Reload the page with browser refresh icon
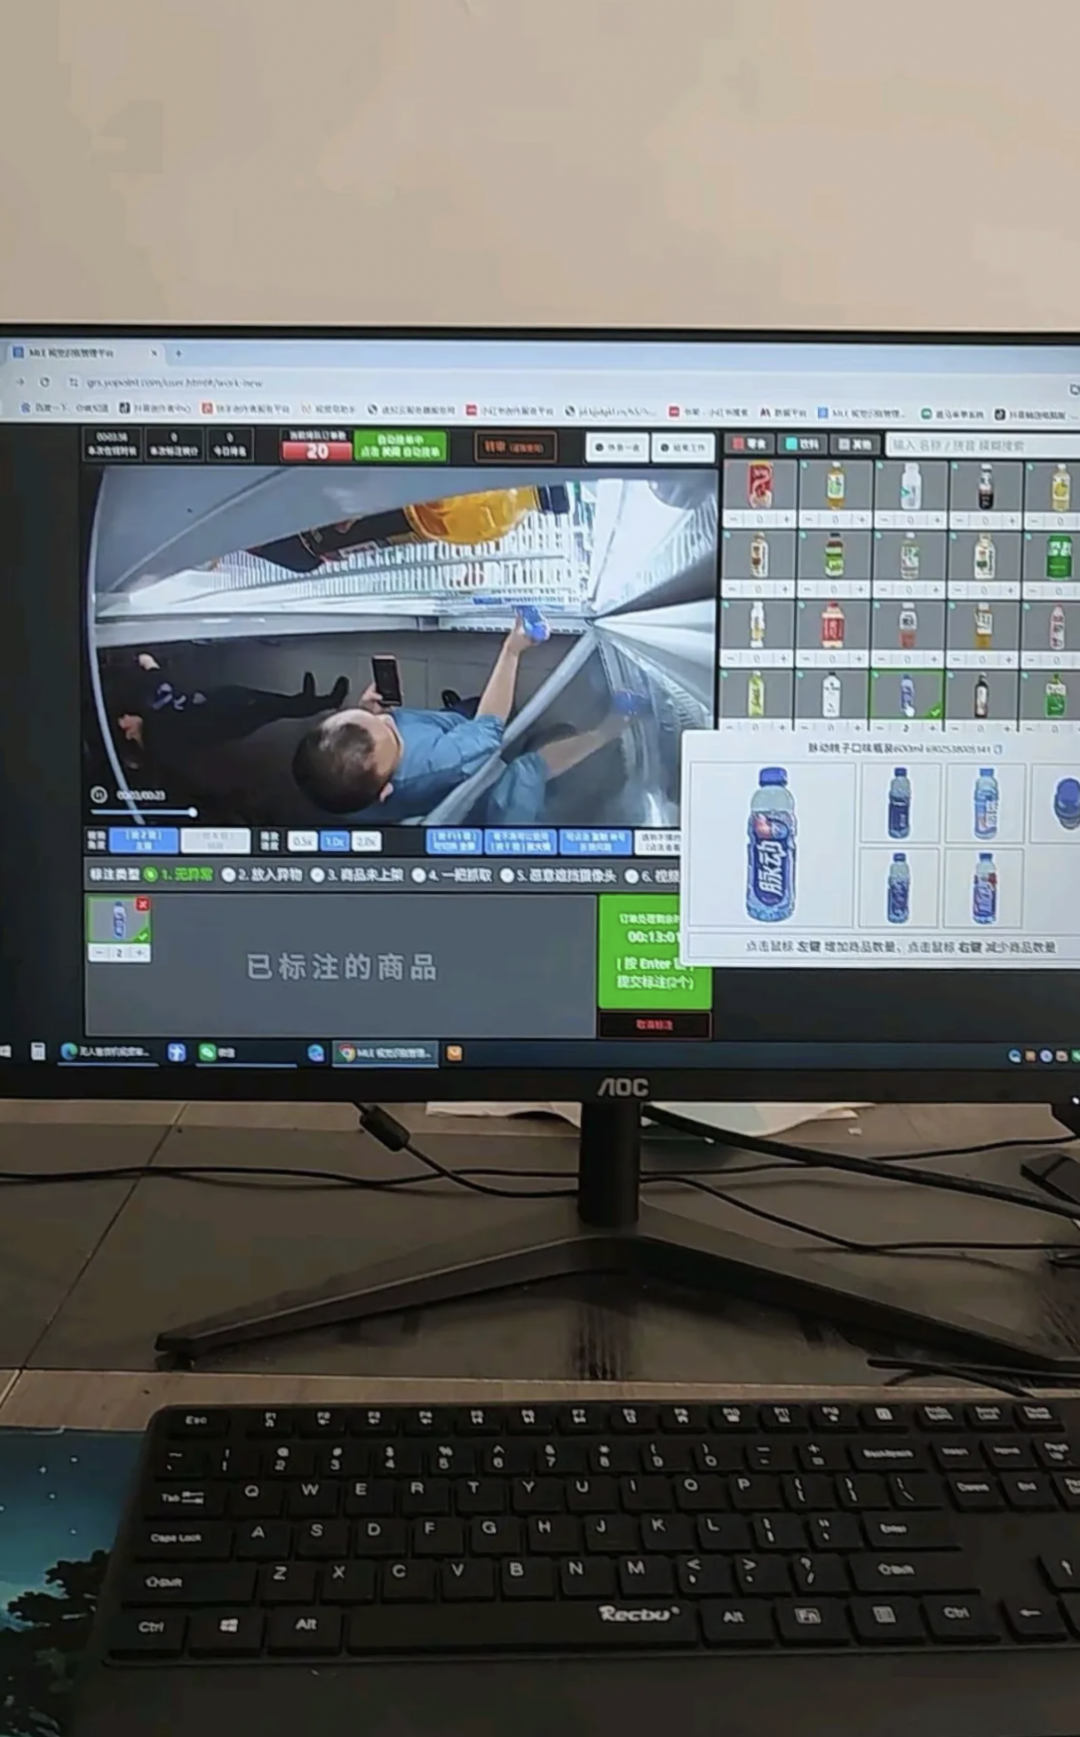 pyautogui.click(x=45, y=382)
